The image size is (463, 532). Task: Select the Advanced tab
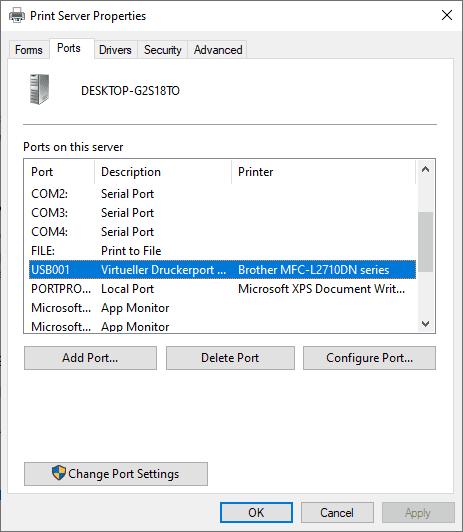218,50
